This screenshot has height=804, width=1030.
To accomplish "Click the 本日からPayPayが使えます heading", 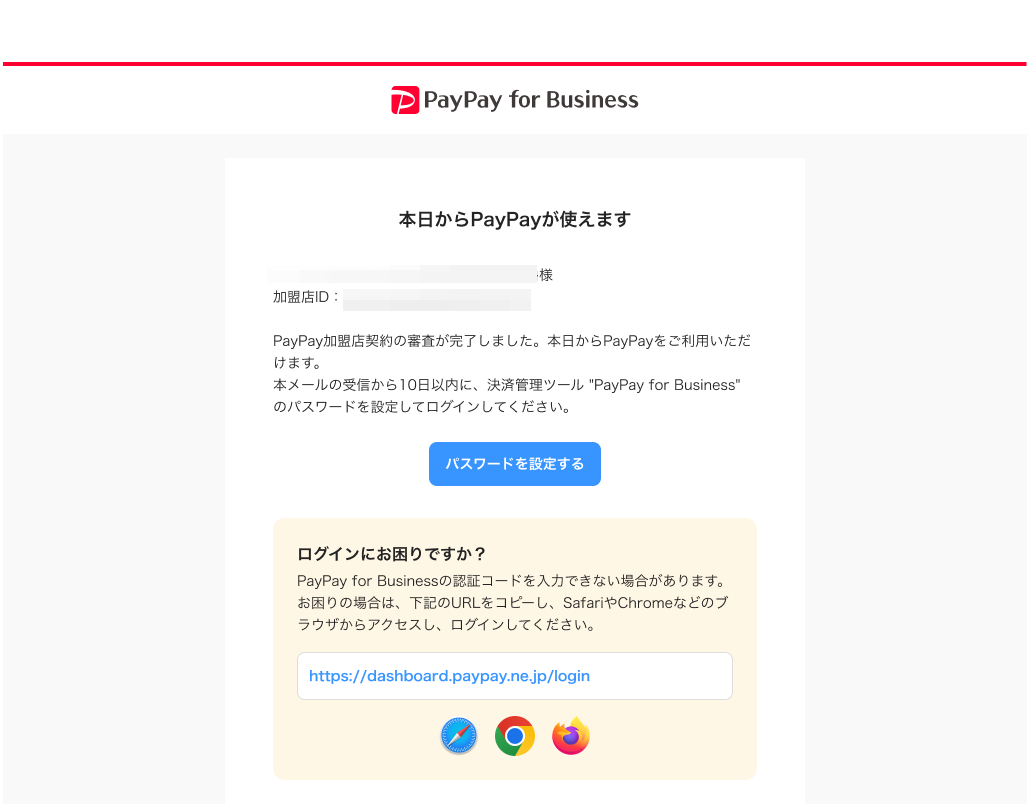I will point(515,219).
